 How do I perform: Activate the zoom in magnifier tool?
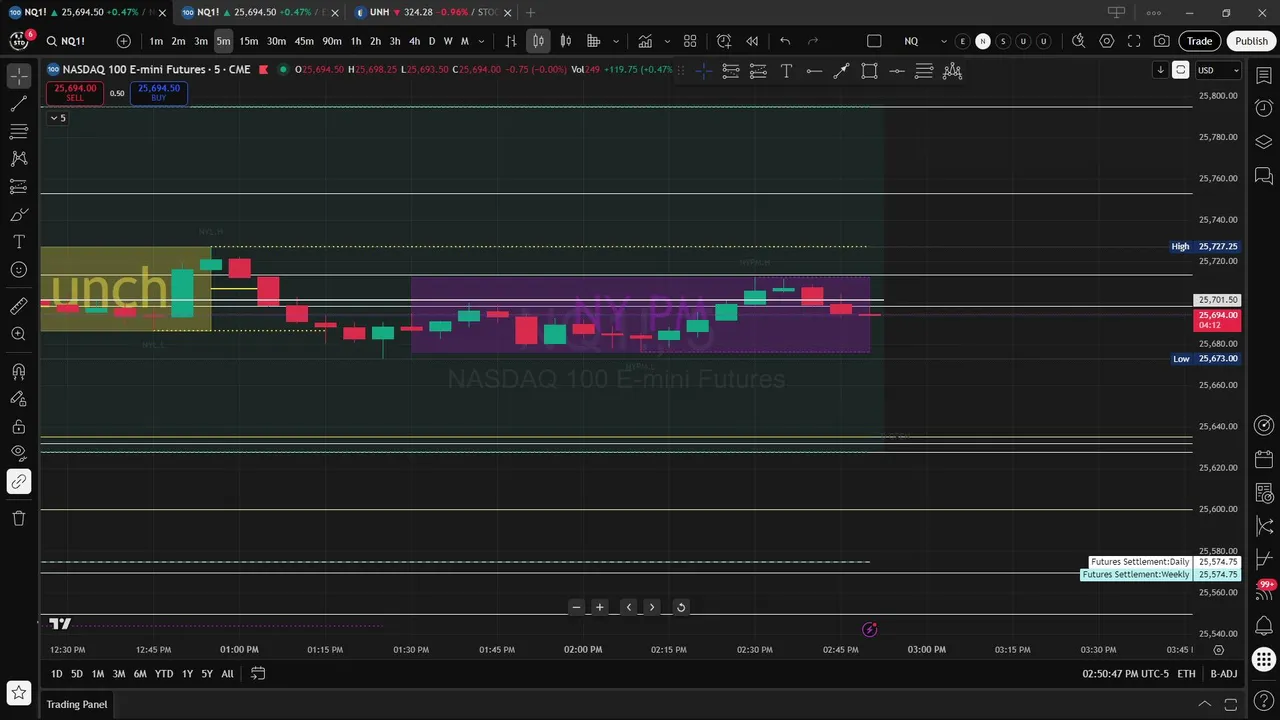tap(19, 334)
